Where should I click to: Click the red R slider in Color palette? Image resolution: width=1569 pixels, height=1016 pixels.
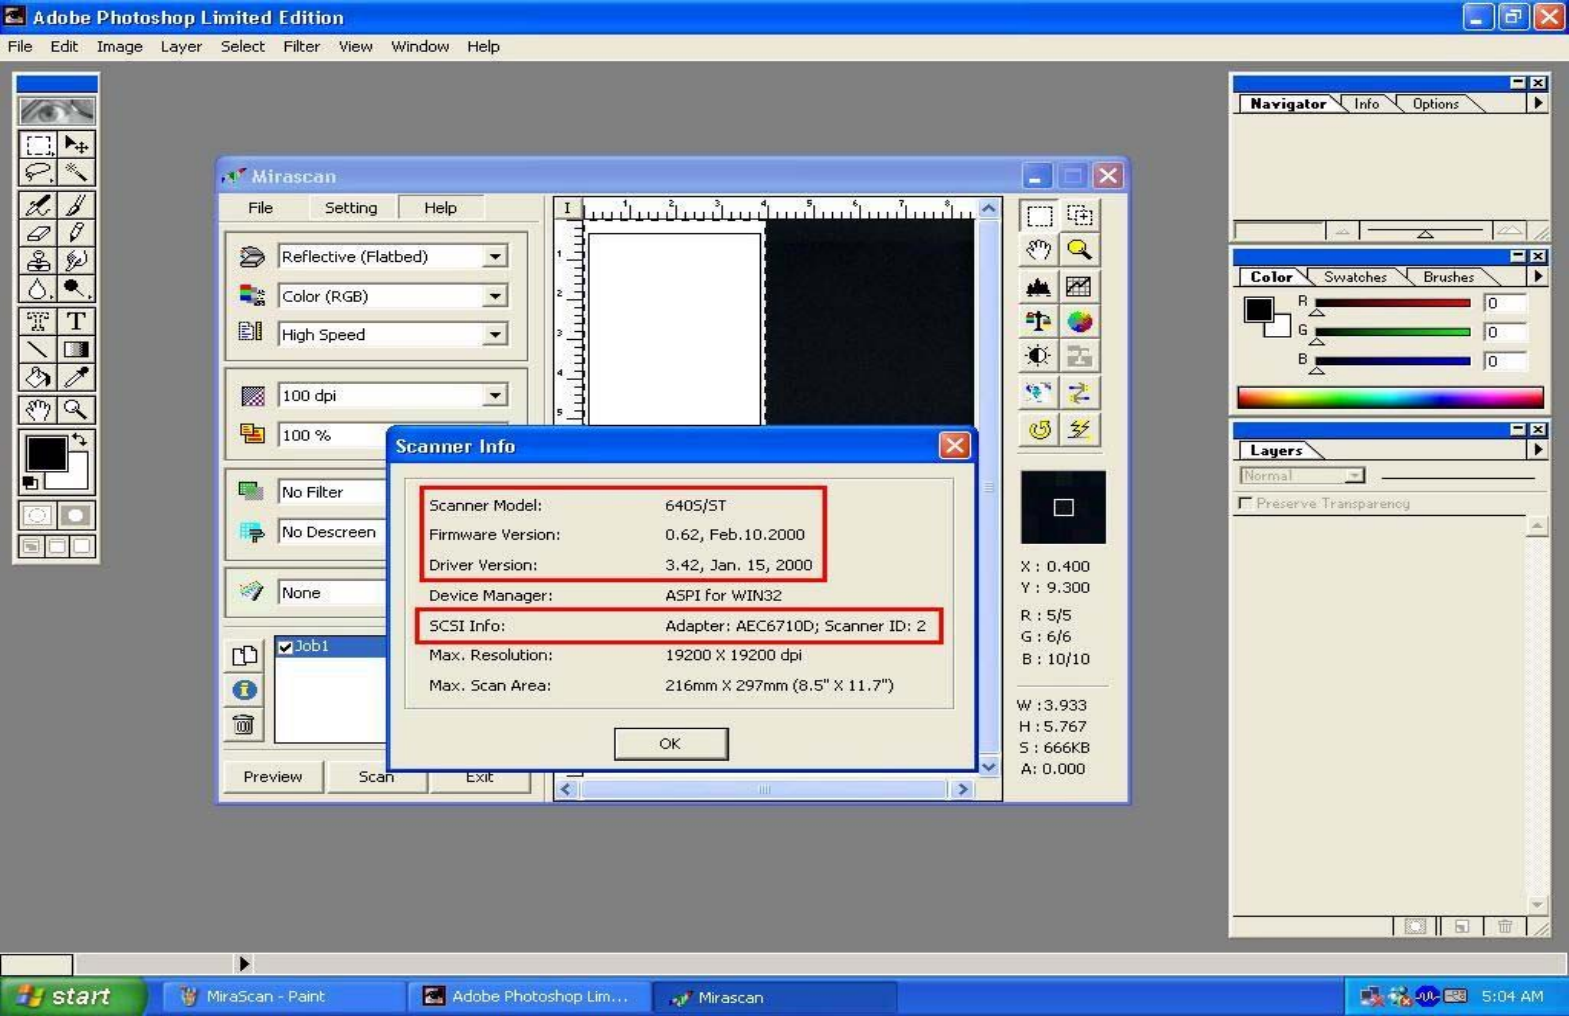click(x=1392, y=303)
